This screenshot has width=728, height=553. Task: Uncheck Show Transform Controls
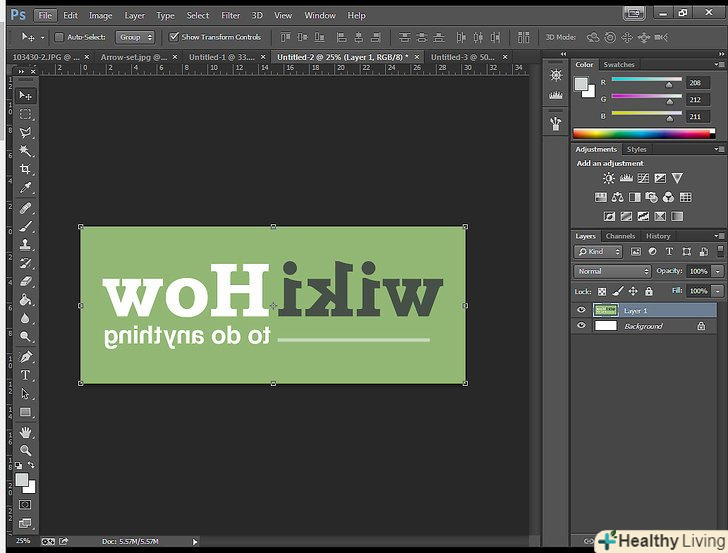(x=173, y=37)
